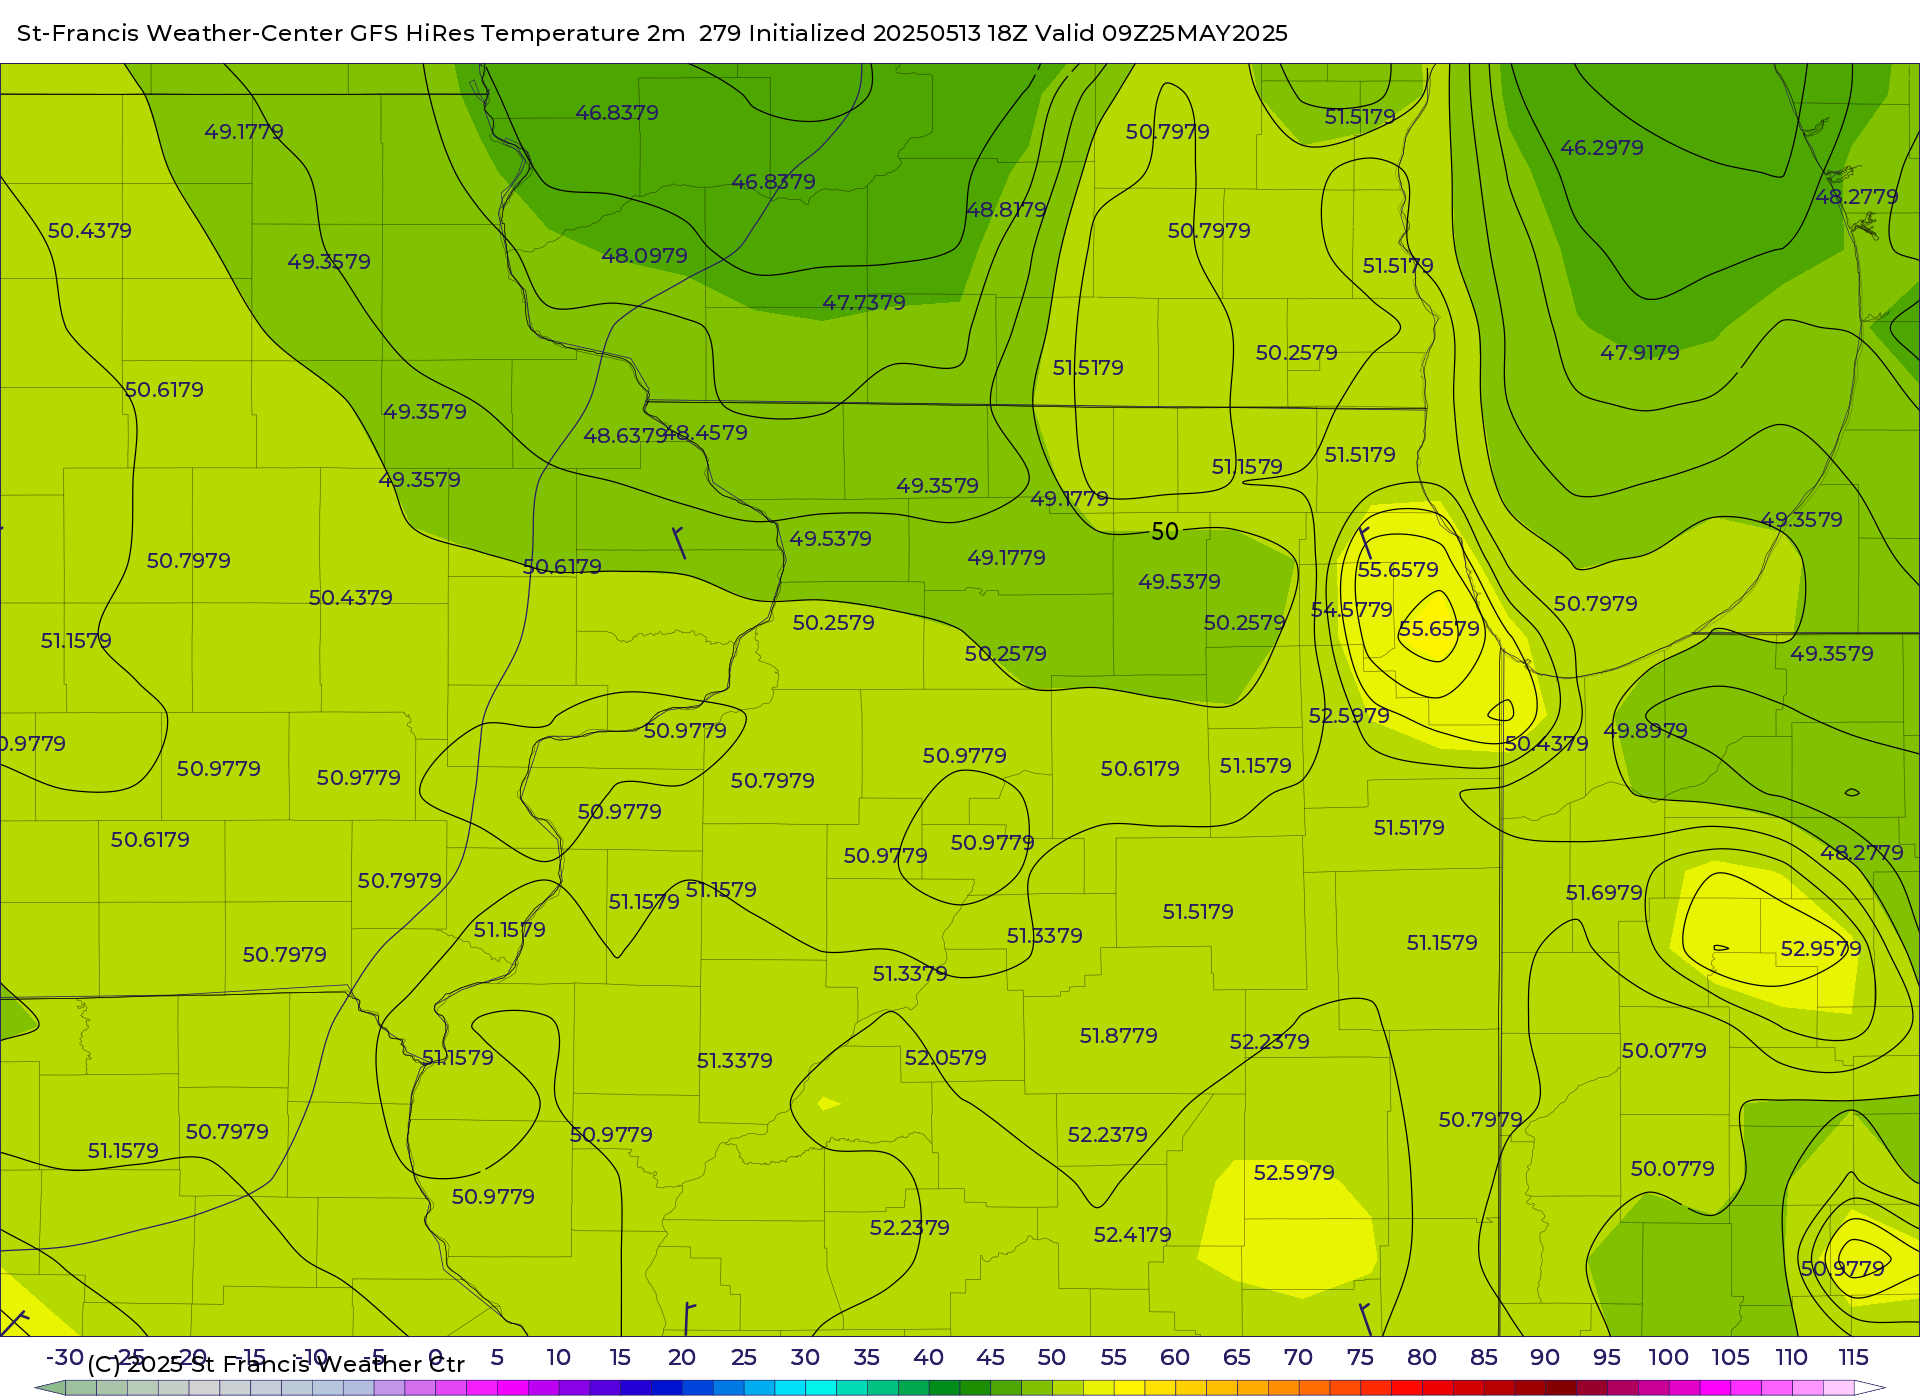Viewport: 1920px width, 1400px height.
Task: Click the 47.7379 temperature value
Action: click(x=864, y=303)
